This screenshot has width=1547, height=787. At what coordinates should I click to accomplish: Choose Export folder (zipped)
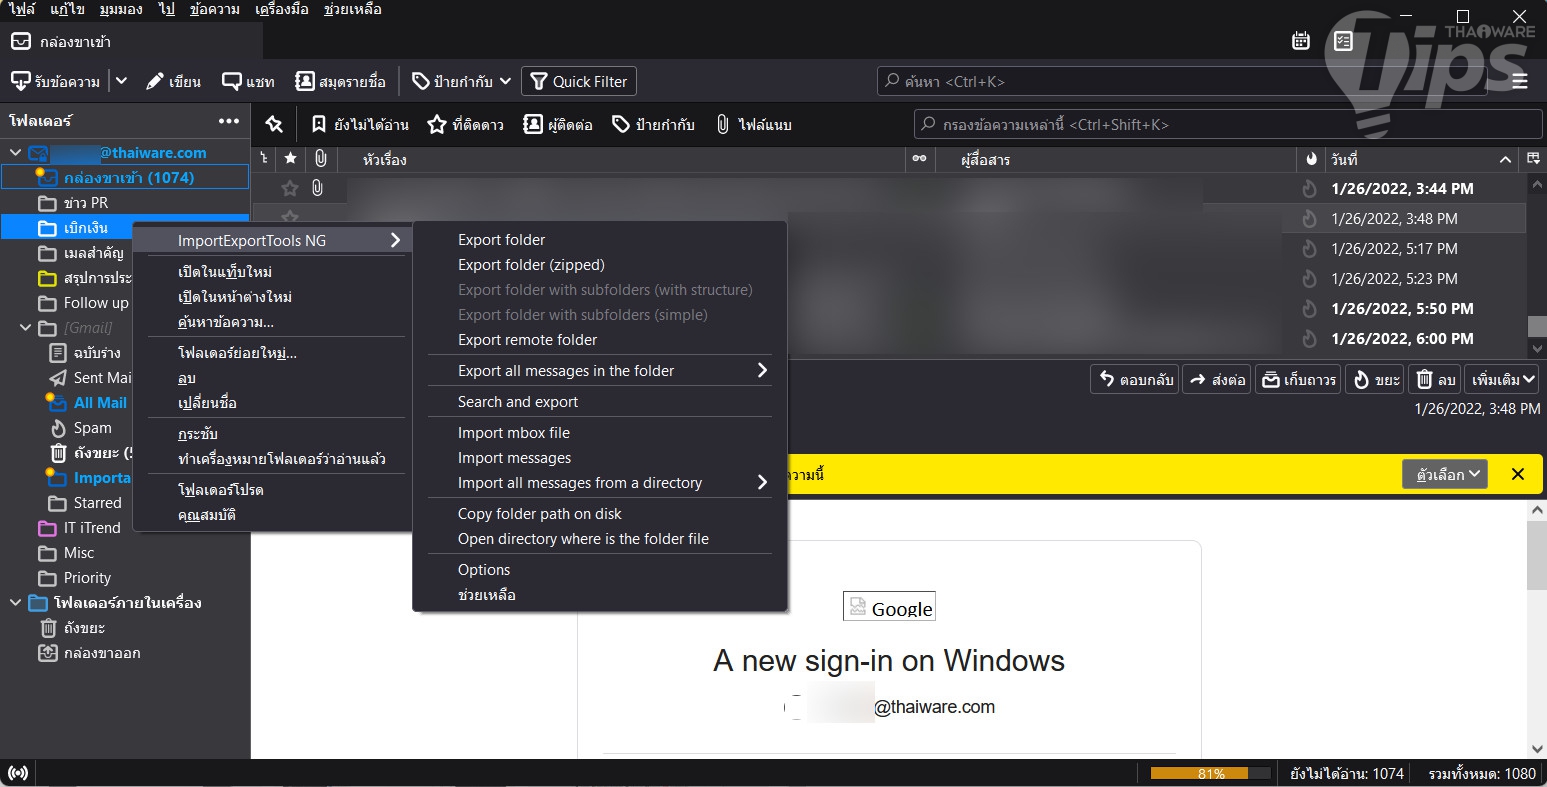[600, 265]
